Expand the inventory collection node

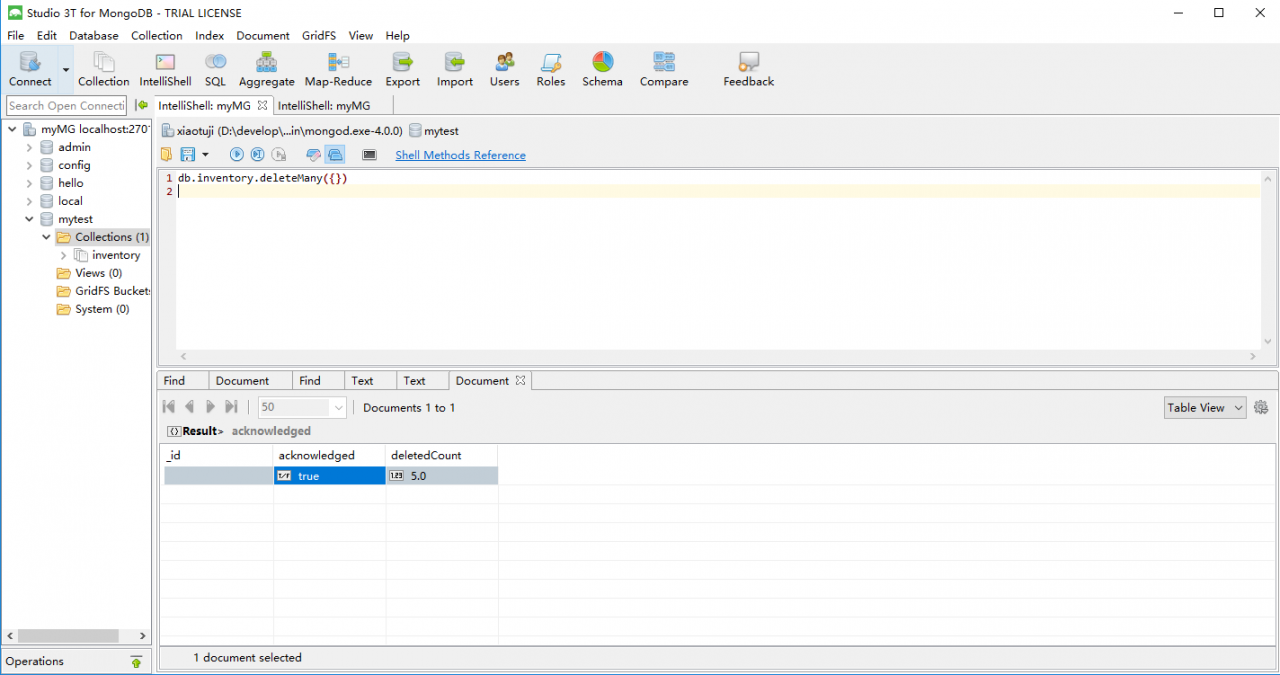pos(64,256)
